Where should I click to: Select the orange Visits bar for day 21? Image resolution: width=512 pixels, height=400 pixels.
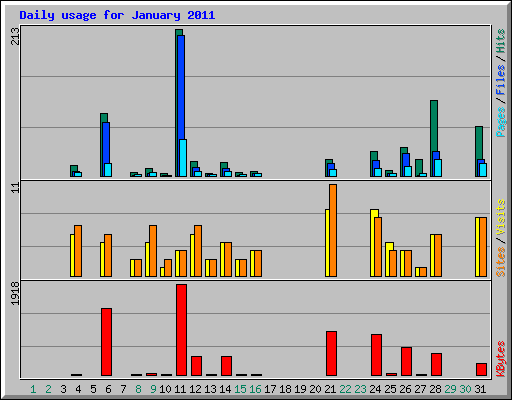click(333, 230)
